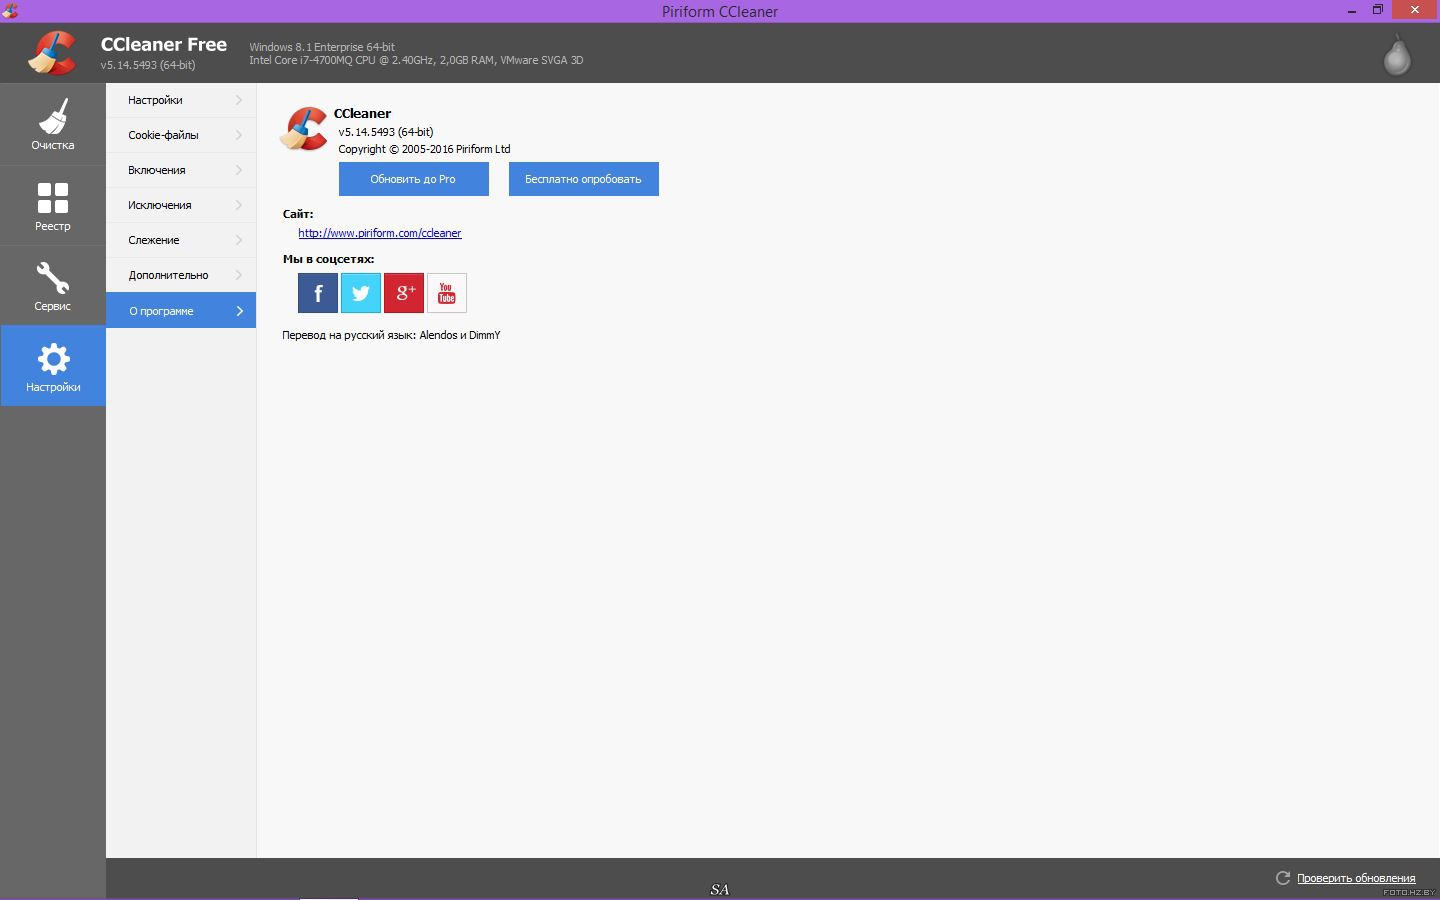
Task: Click the Мы в соцсетях label
Action: [x=328, y=259]
